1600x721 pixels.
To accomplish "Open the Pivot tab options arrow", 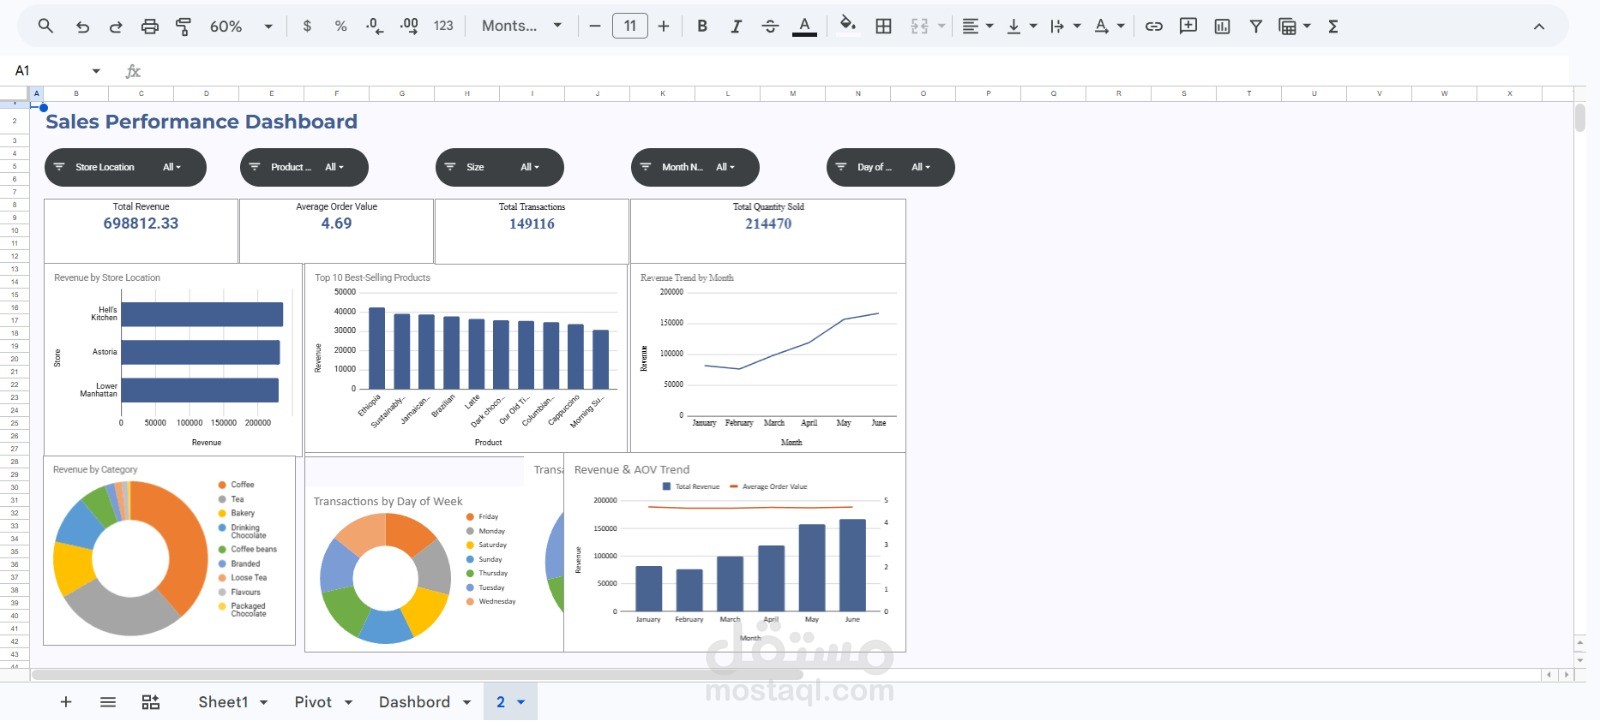I will pos(349,703).
